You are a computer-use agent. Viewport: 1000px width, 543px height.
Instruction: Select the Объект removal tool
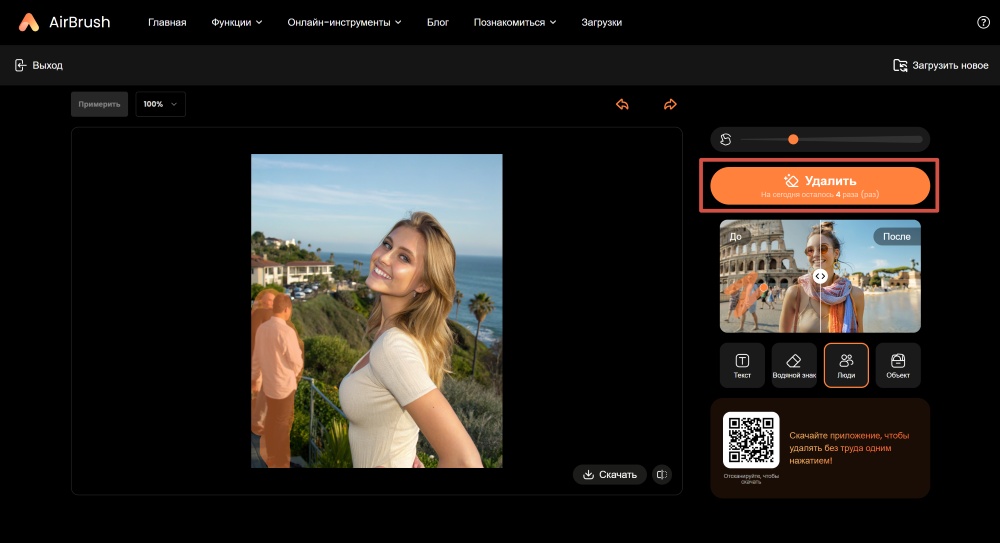tap(897, 365)
